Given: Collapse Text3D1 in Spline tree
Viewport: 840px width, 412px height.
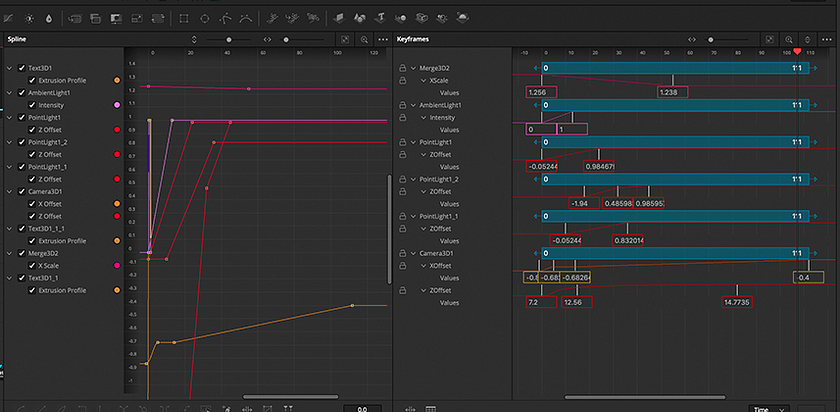Looking at the screenshot, I should pos(9,68).
